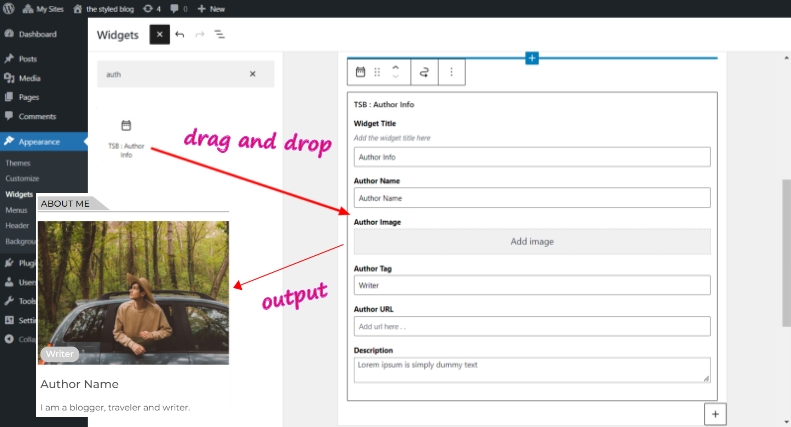Open the List View icon
This screenshot has width=791, height=427.
click(x=219, y=34)
